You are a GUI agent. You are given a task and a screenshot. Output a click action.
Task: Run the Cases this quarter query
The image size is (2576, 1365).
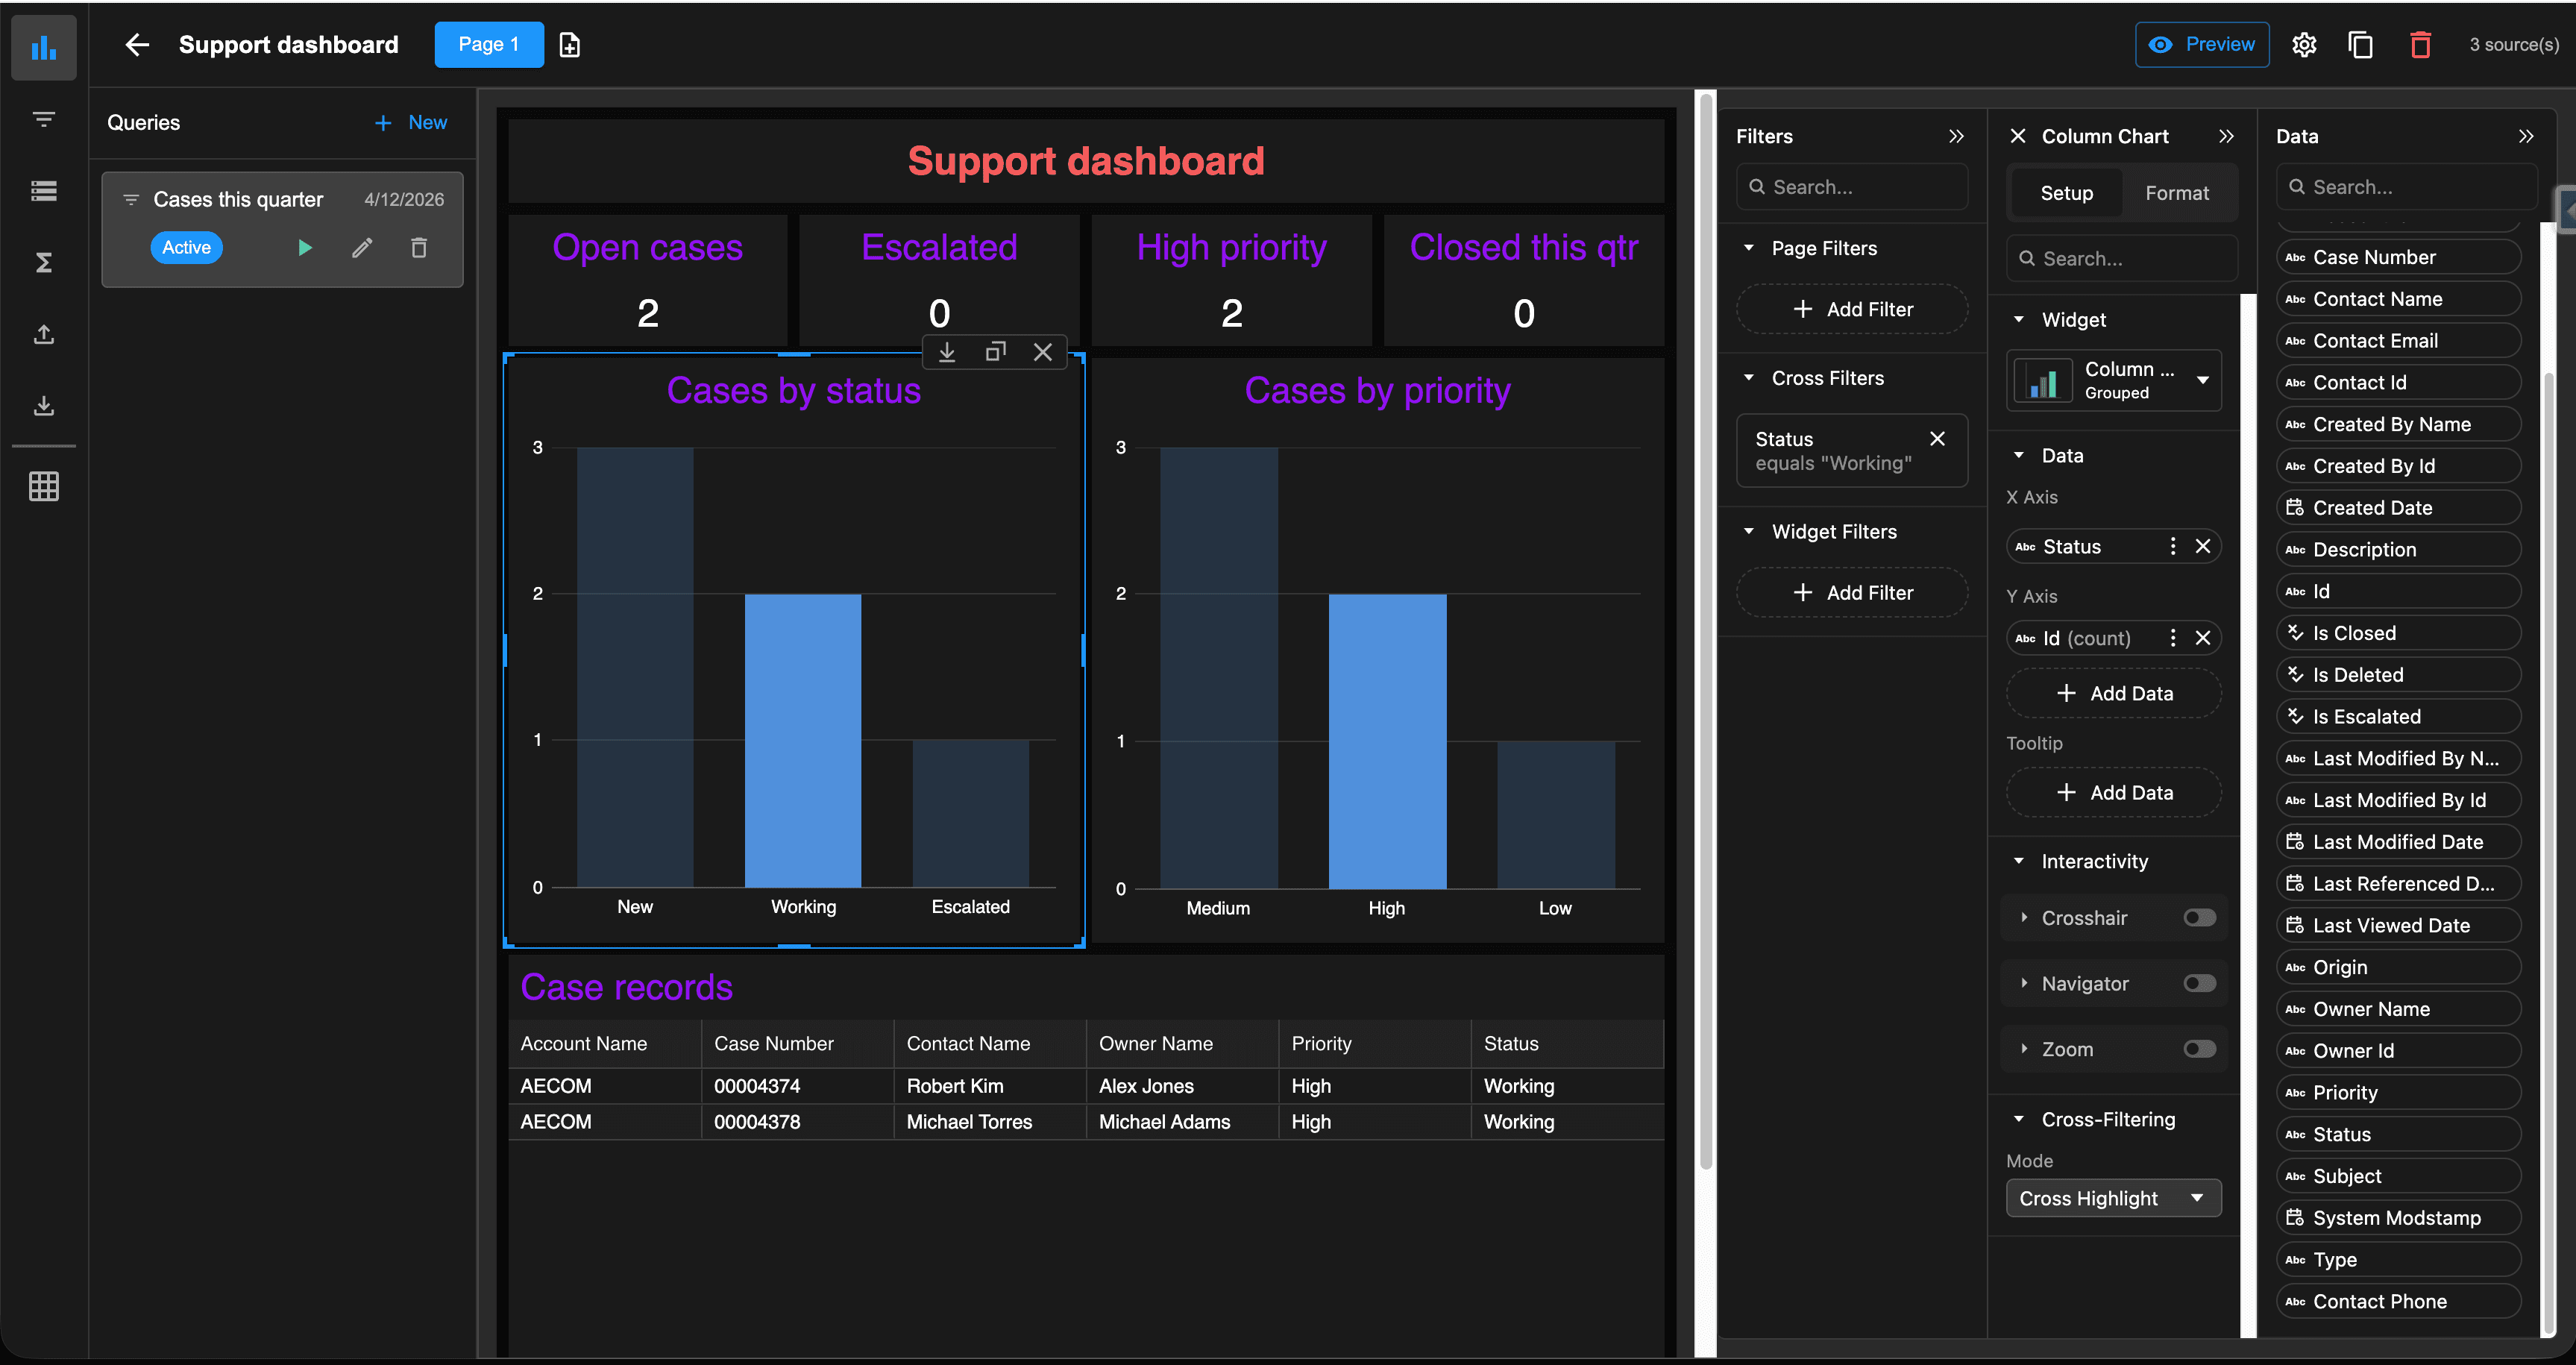pyautogui.click(x=305, y=247)
